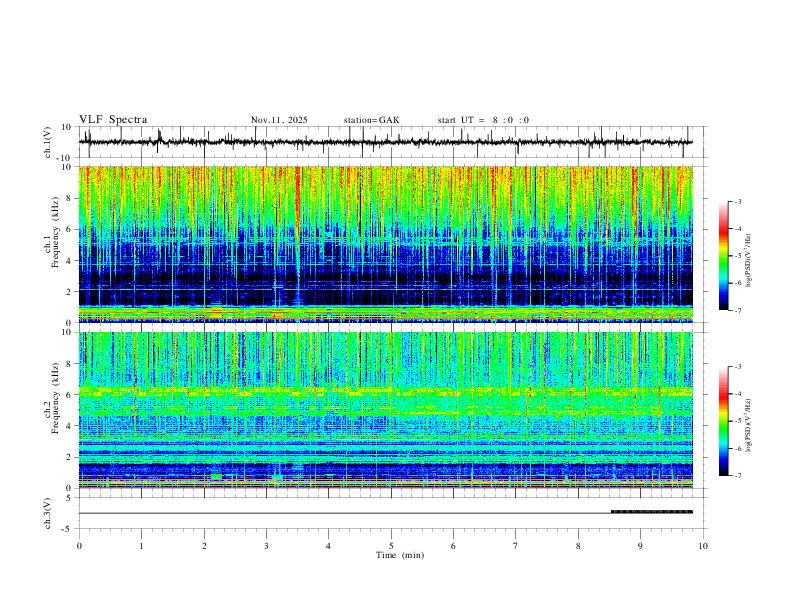Click the time axis tick label '10'
The image size is (792, 612).
pyautogui.click(x=703, y=546)
